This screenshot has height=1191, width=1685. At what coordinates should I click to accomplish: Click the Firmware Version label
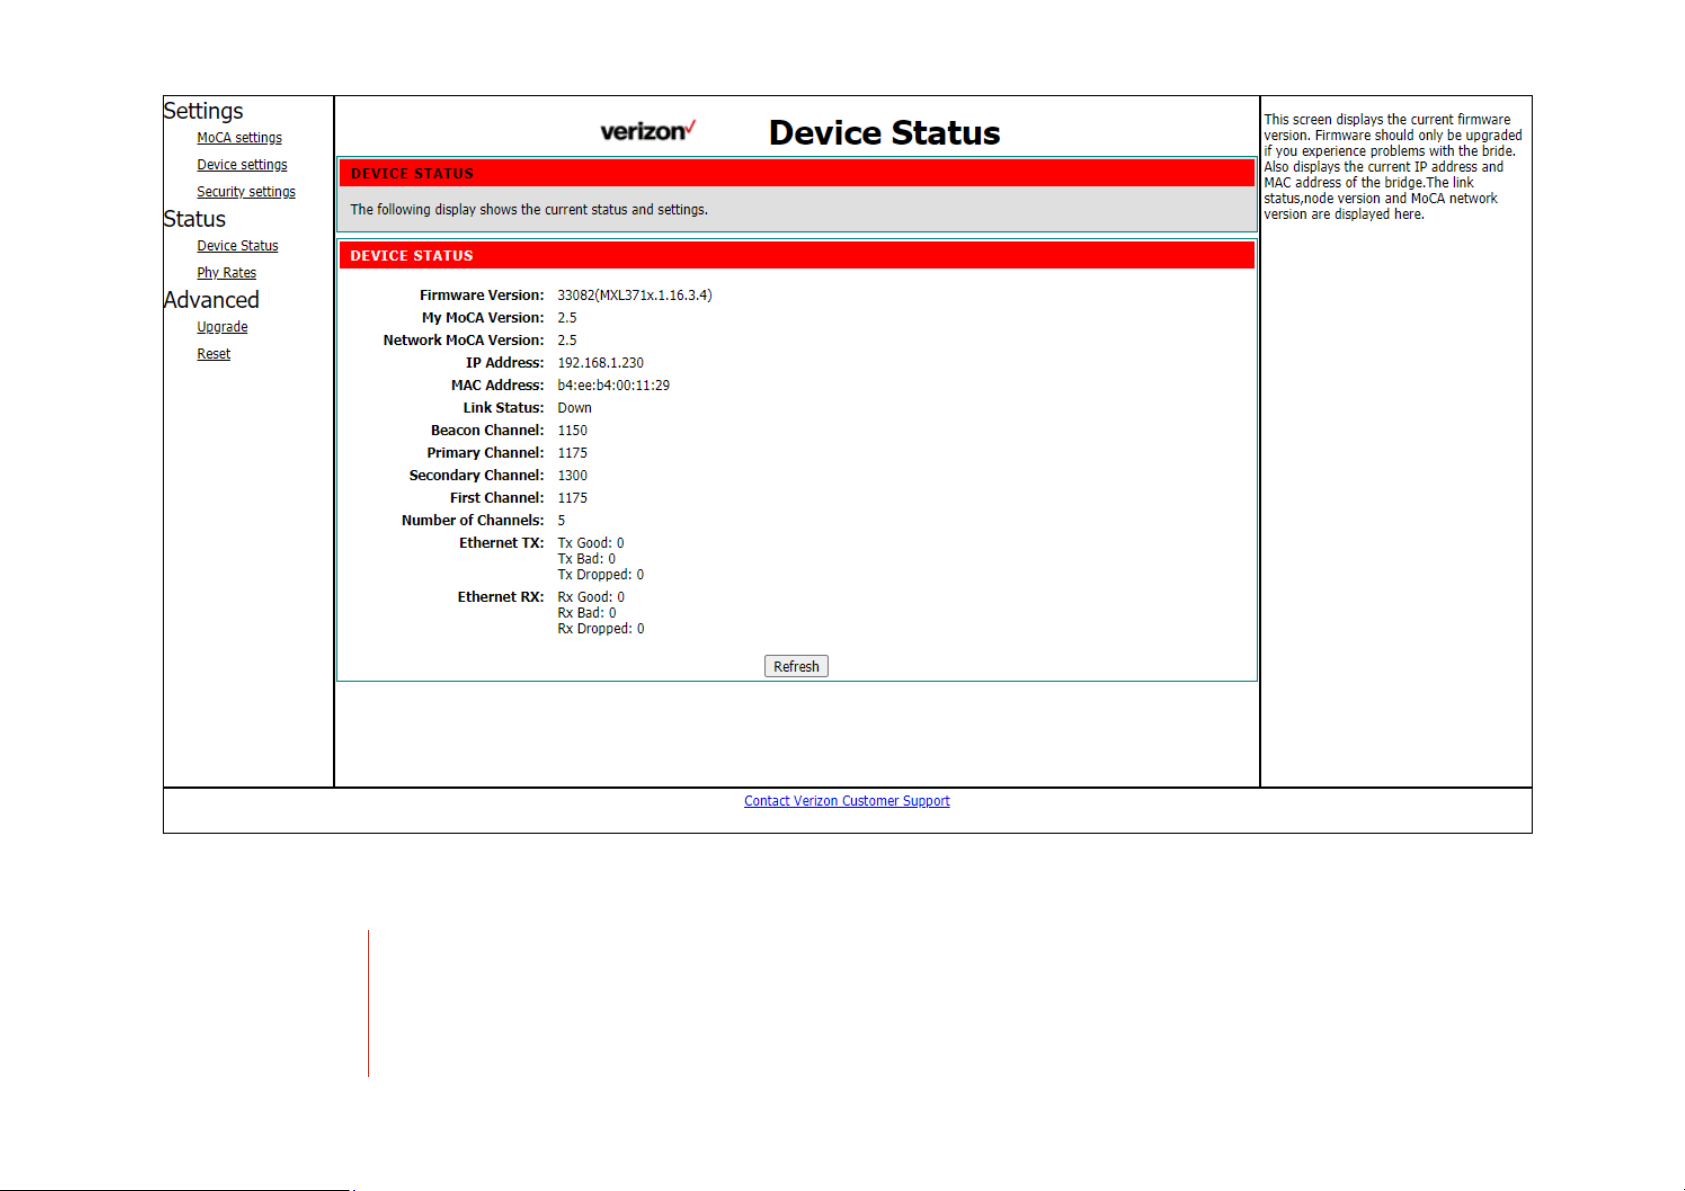482,295
